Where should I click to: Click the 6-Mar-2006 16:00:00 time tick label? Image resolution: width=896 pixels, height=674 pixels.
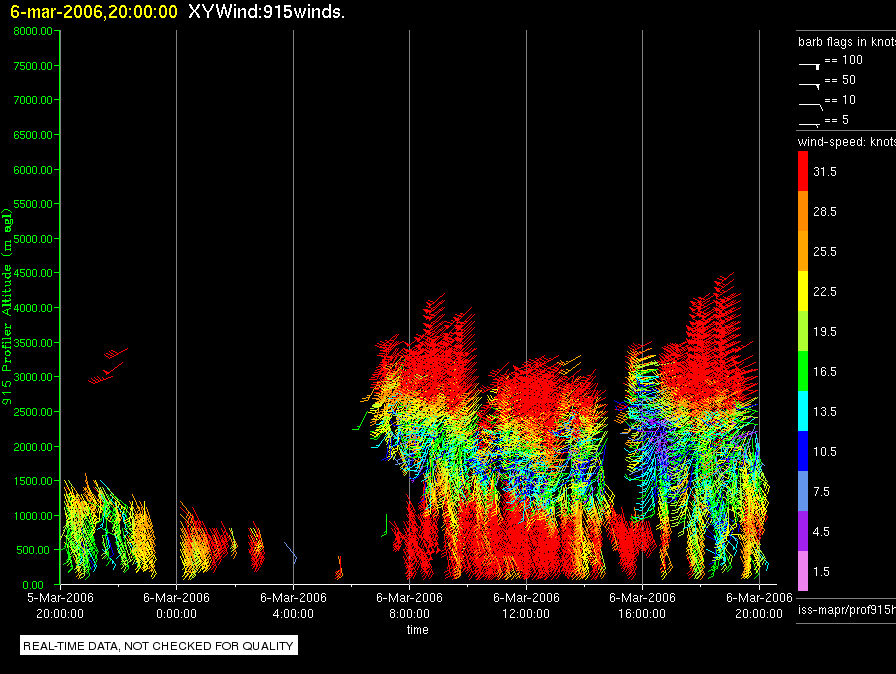(642, 605)
